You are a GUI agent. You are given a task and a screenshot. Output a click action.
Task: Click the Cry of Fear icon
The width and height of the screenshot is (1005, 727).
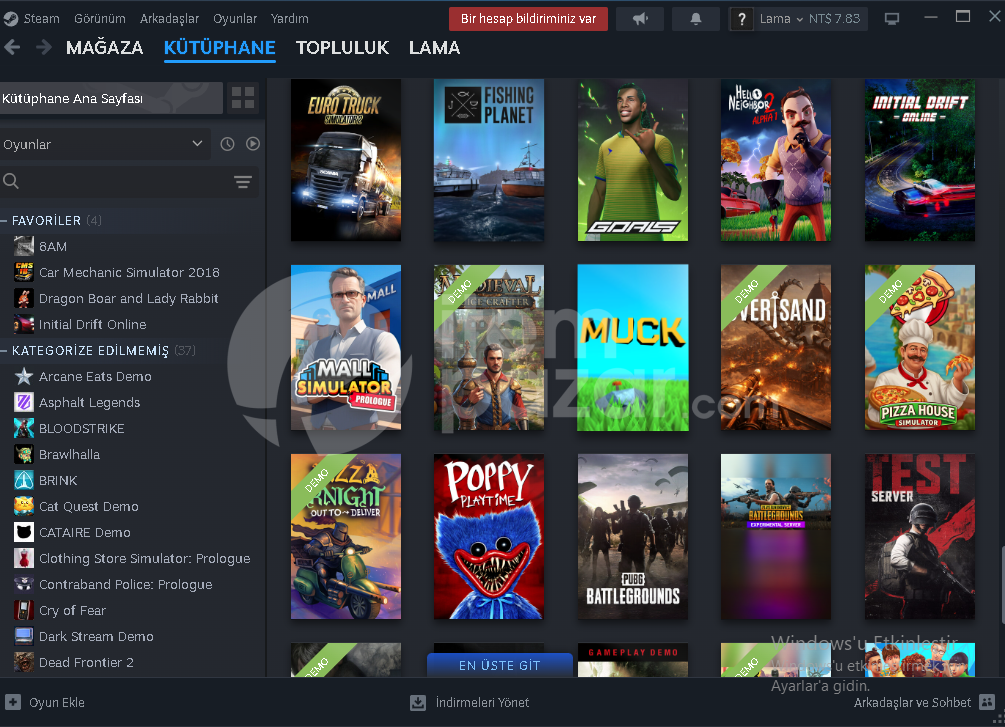(24, 610)
